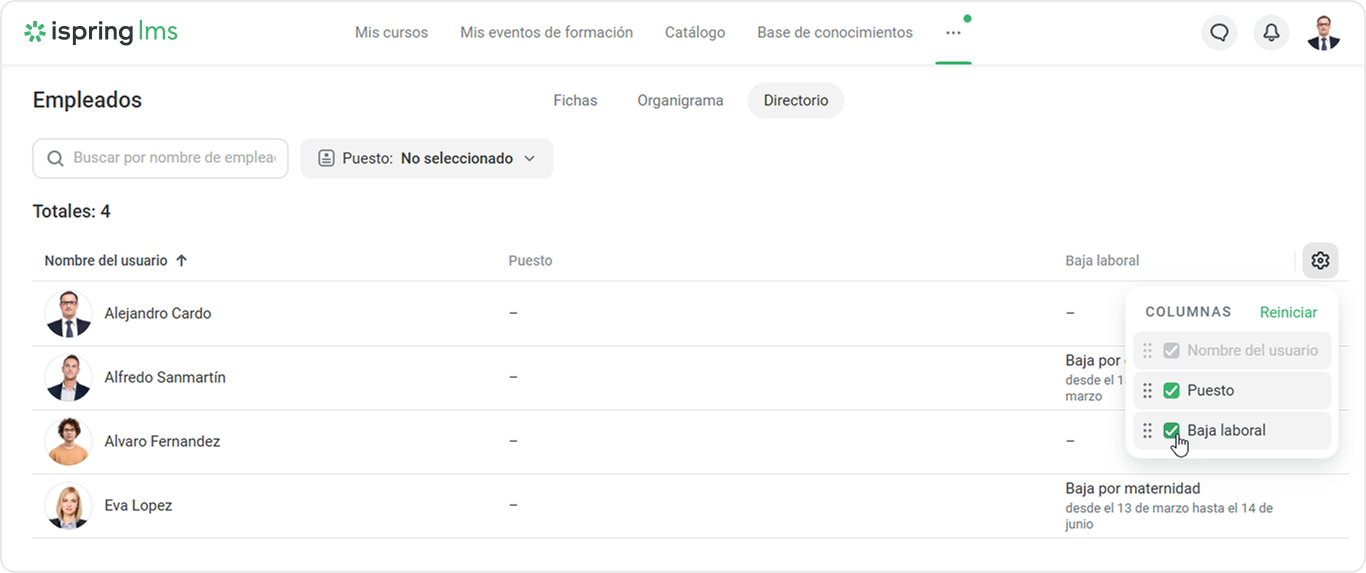Click the drag handle beside Puesto
The image size is (1366, 573).
coord(1148,391)
